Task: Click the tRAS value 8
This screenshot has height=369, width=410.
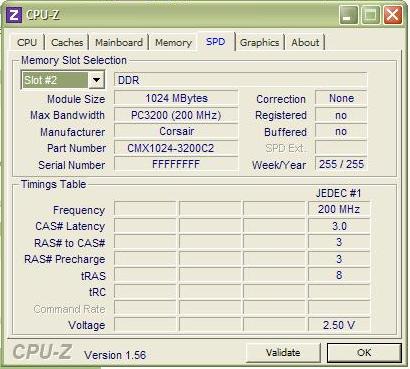Action: [x=339, y=275]
